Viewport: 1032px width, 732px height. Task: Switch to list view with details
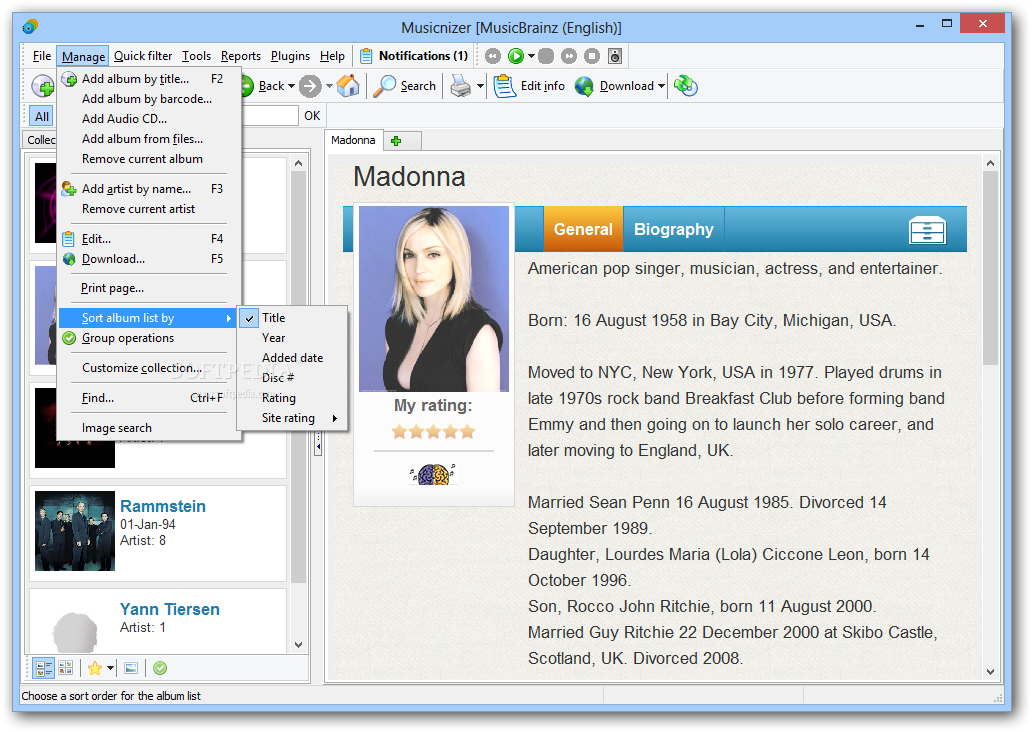click(x=44, y=668)
